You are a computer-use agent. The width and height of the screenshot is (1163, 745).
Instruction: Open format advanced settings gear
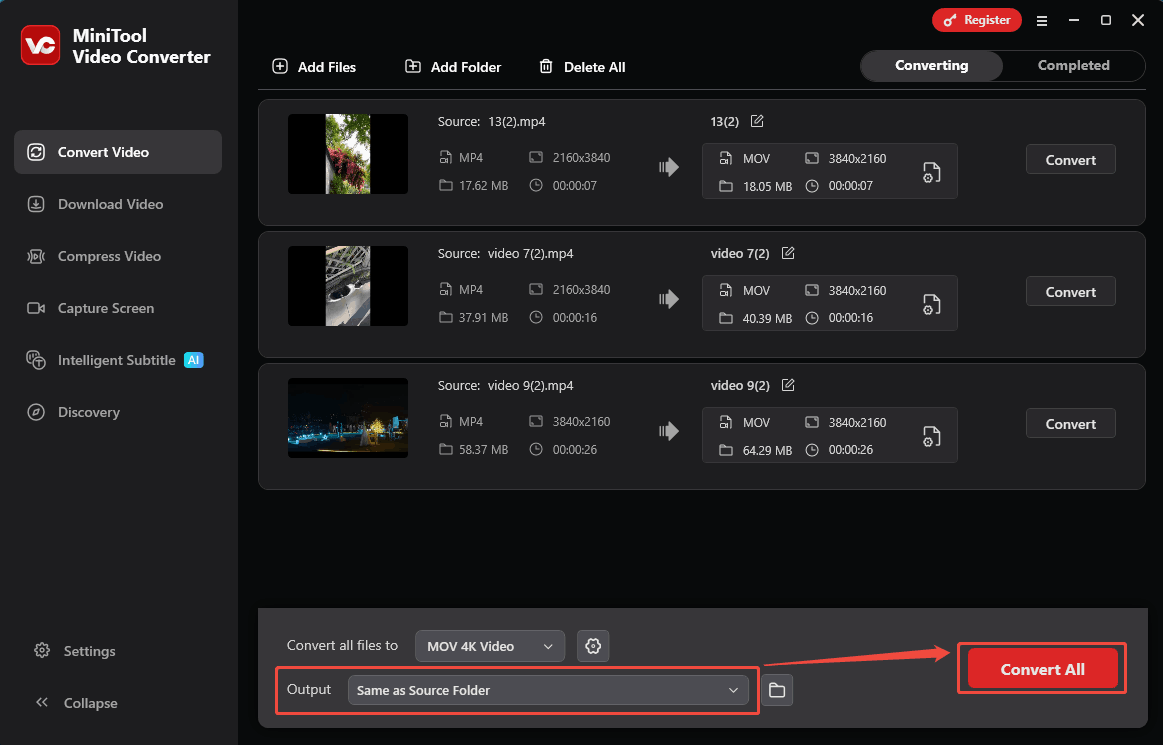coord(592,646)
